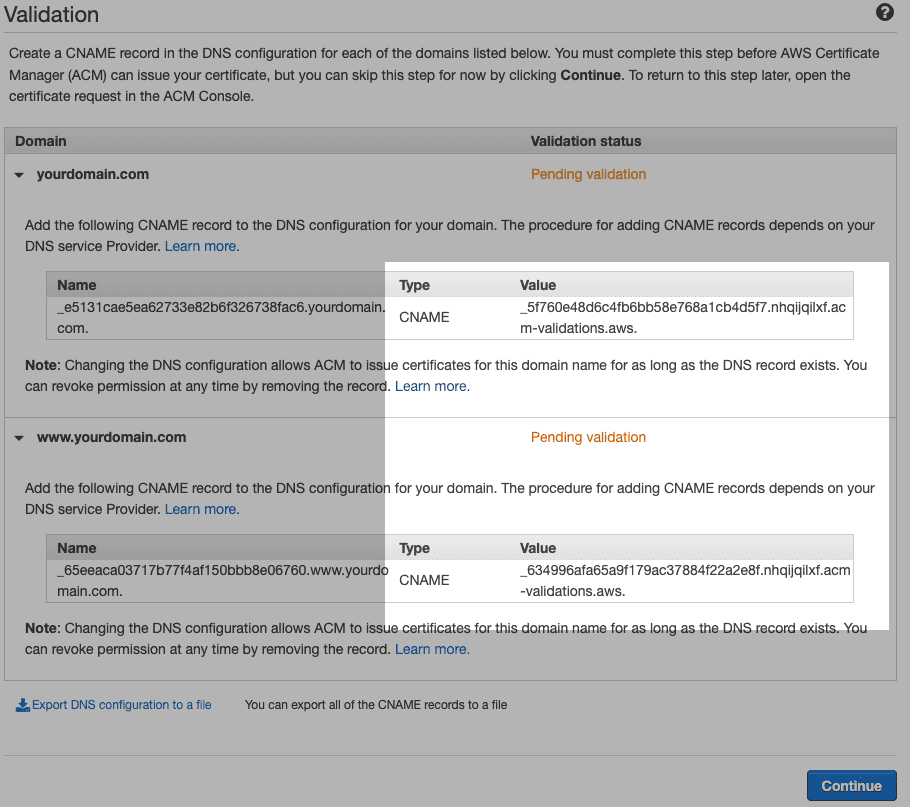Select the CNAME Value for yourdomain.com
Viewport: 910px width, 807px height.
point(670,317)
